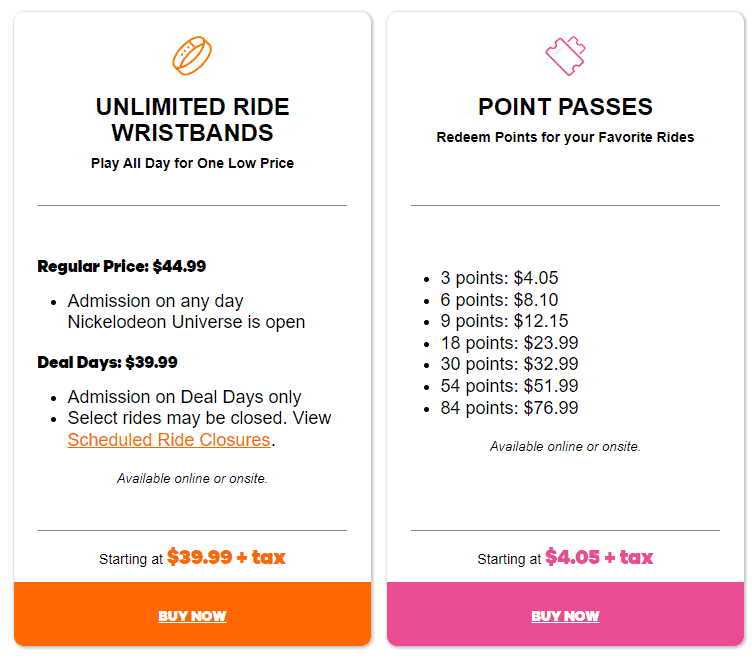This screenshot has height=668, width=752.
Task: Click the pink $4.05 + tax starting price
Action: (x=599, y=557)
